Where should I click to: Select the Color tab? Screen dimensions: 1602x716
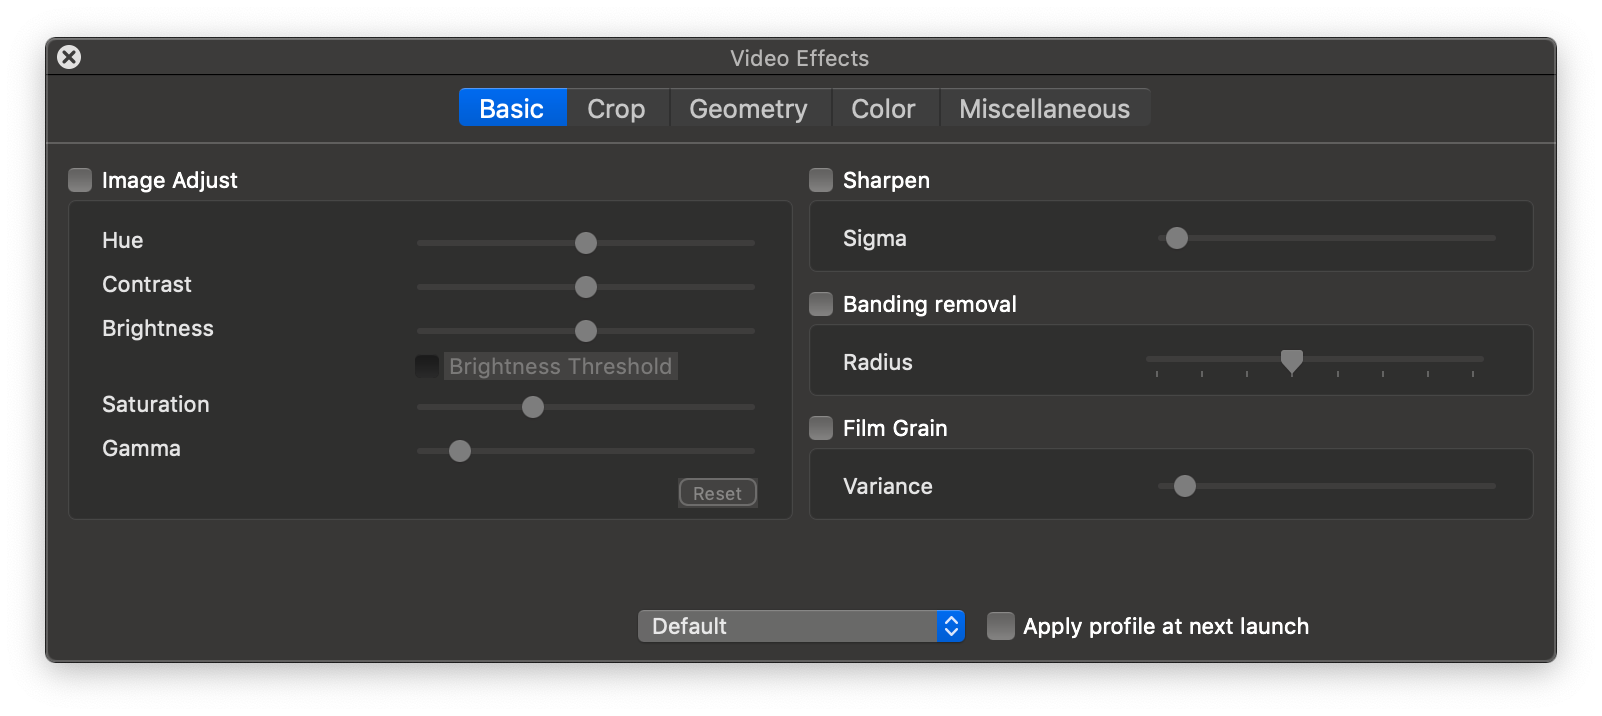pos(883,108)
